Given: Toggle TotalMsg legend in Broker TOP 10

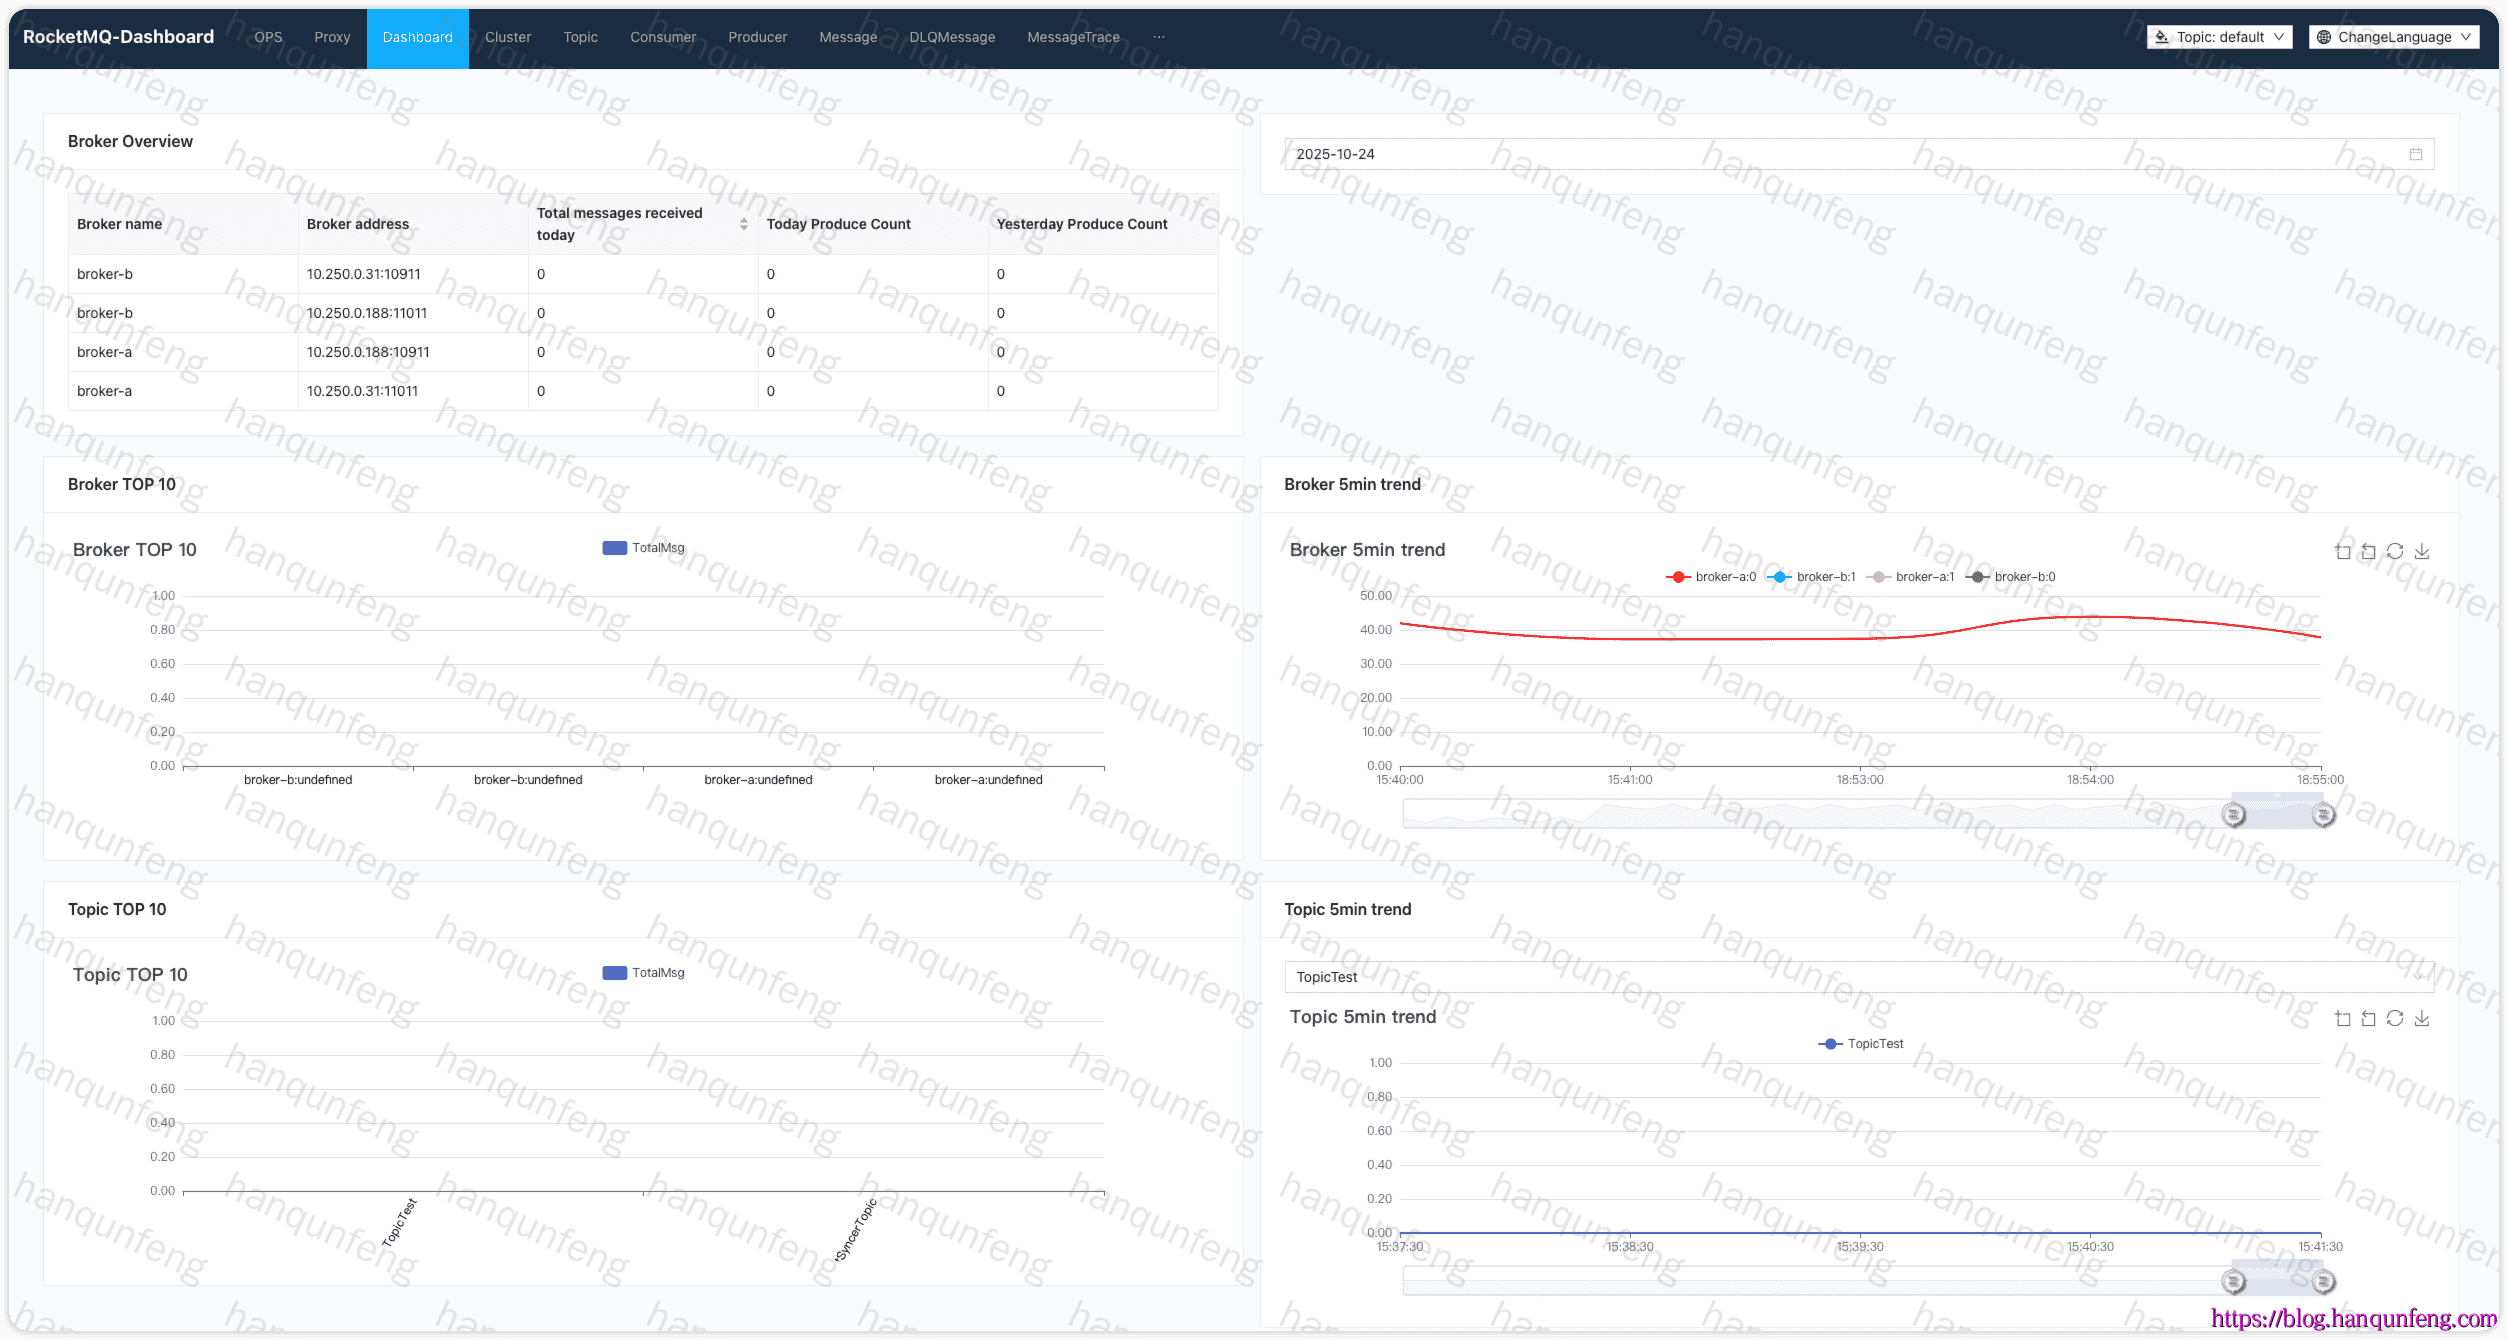Looking at the screenshot, I should 643,548.
